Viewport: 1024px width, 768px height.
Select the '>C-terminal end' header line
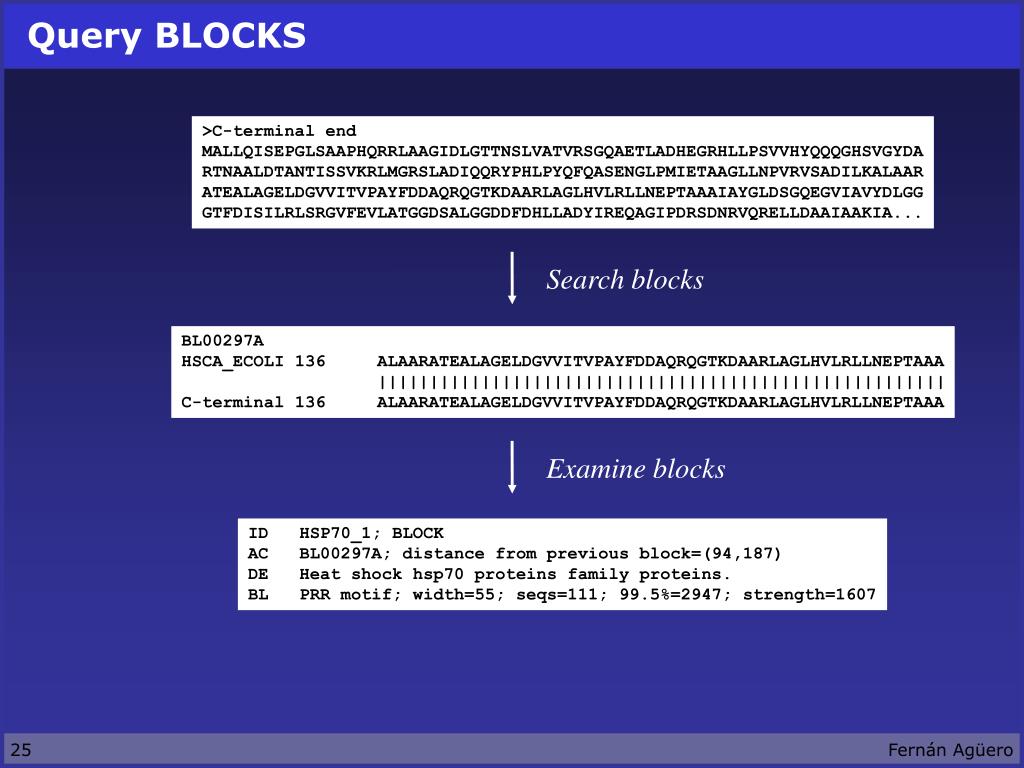[279, 131]
